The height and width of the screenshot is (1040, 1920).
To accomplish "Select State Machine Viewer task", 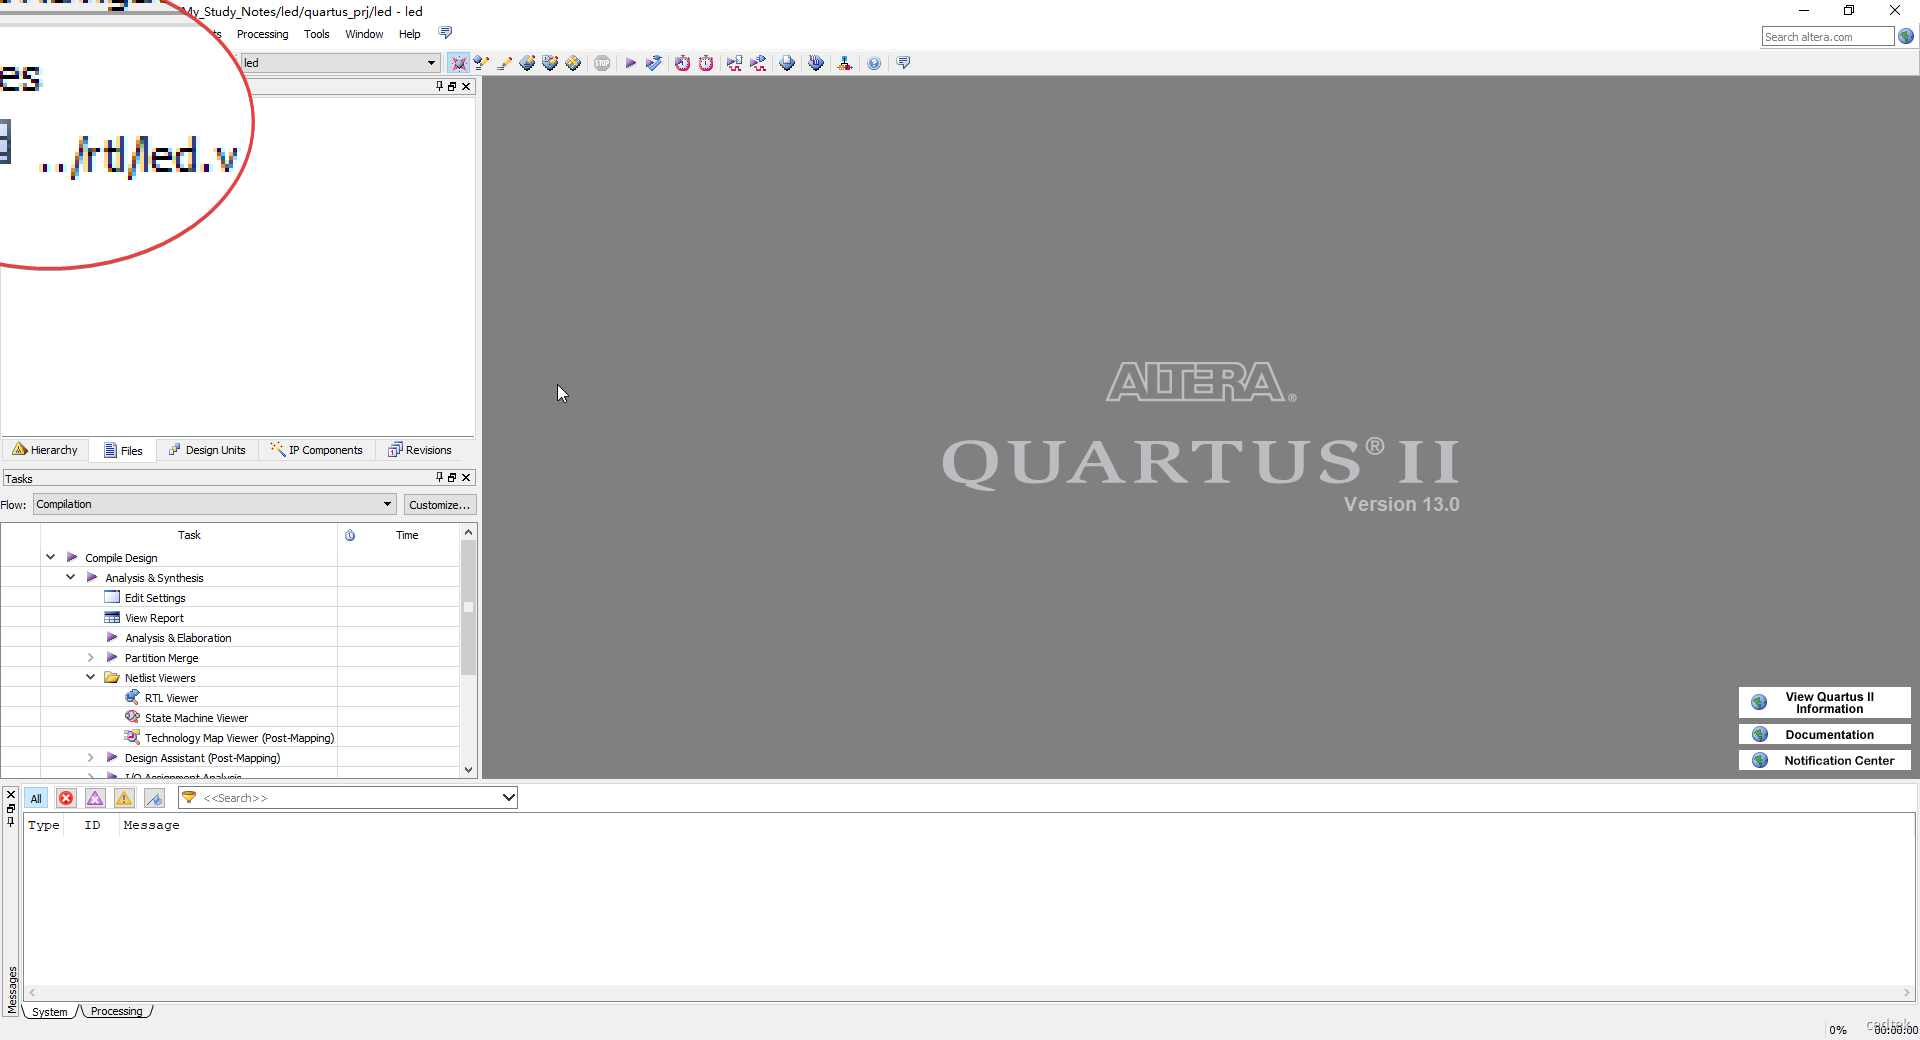I will click(x=196, y=718).
